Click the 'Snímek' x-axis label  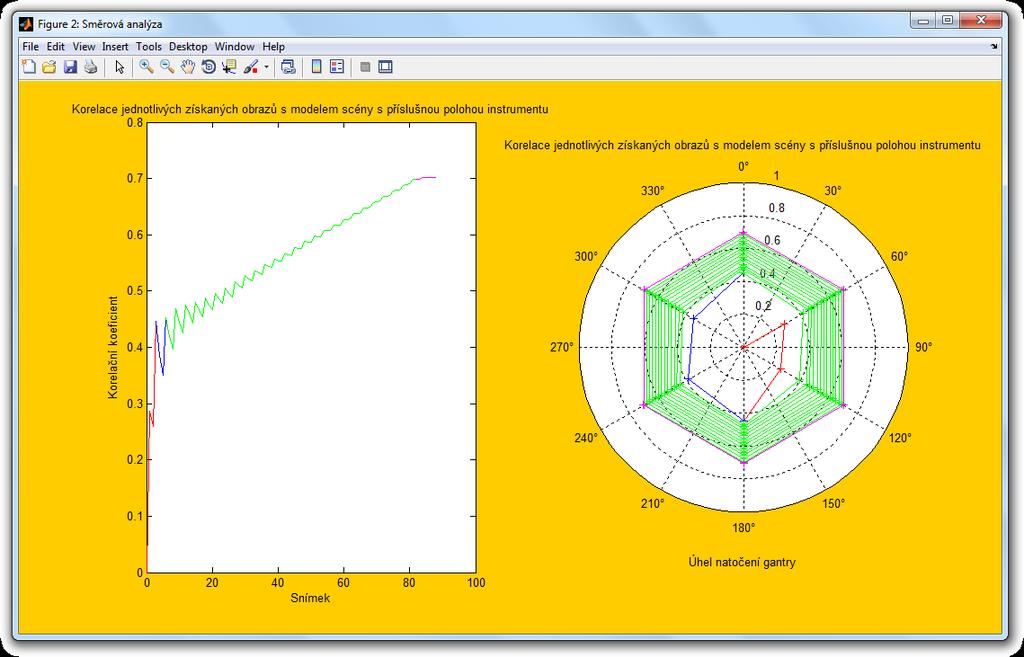[310, 598]
